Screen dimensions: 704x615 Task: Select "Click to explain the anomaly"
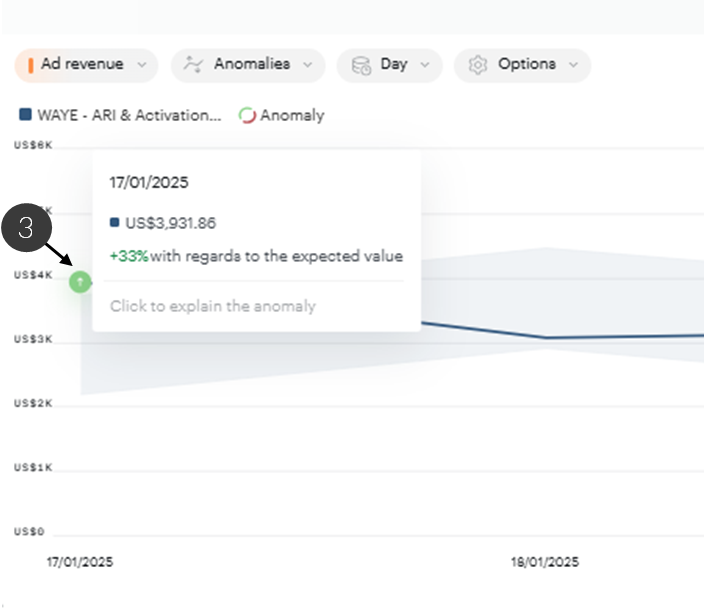213,306
